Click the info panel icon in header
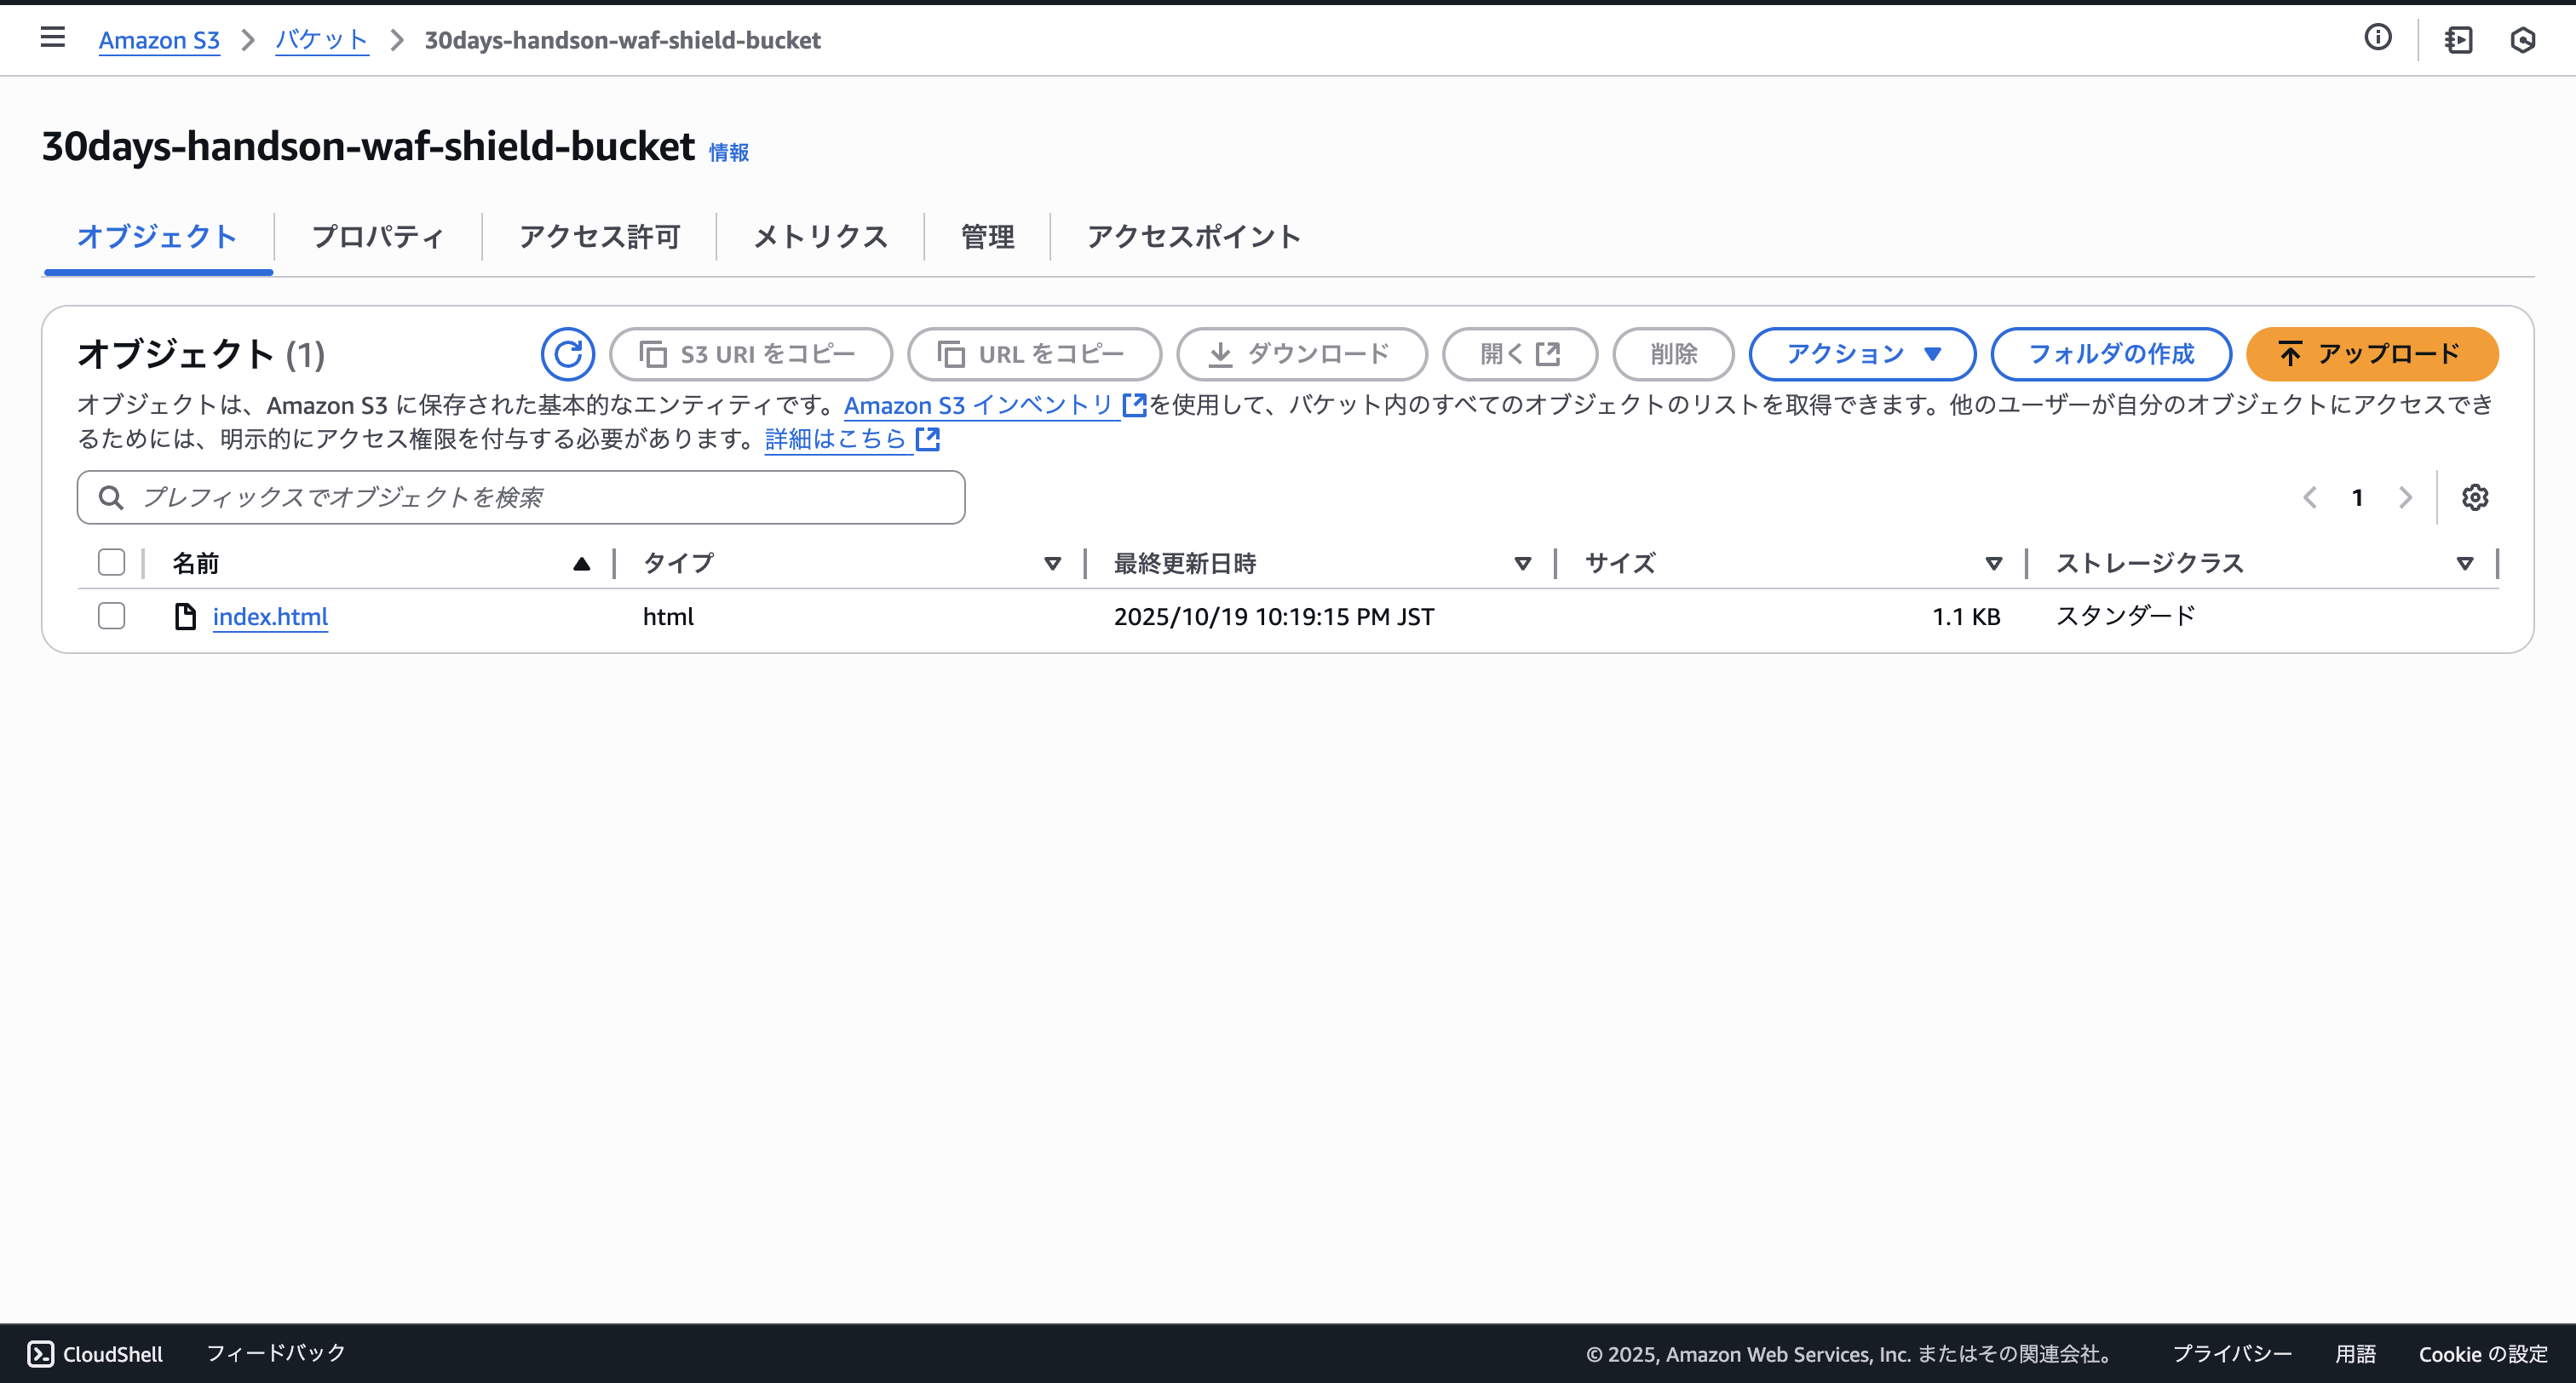The height and width of the screenshot is (1383, 2576). [2377, 38]
